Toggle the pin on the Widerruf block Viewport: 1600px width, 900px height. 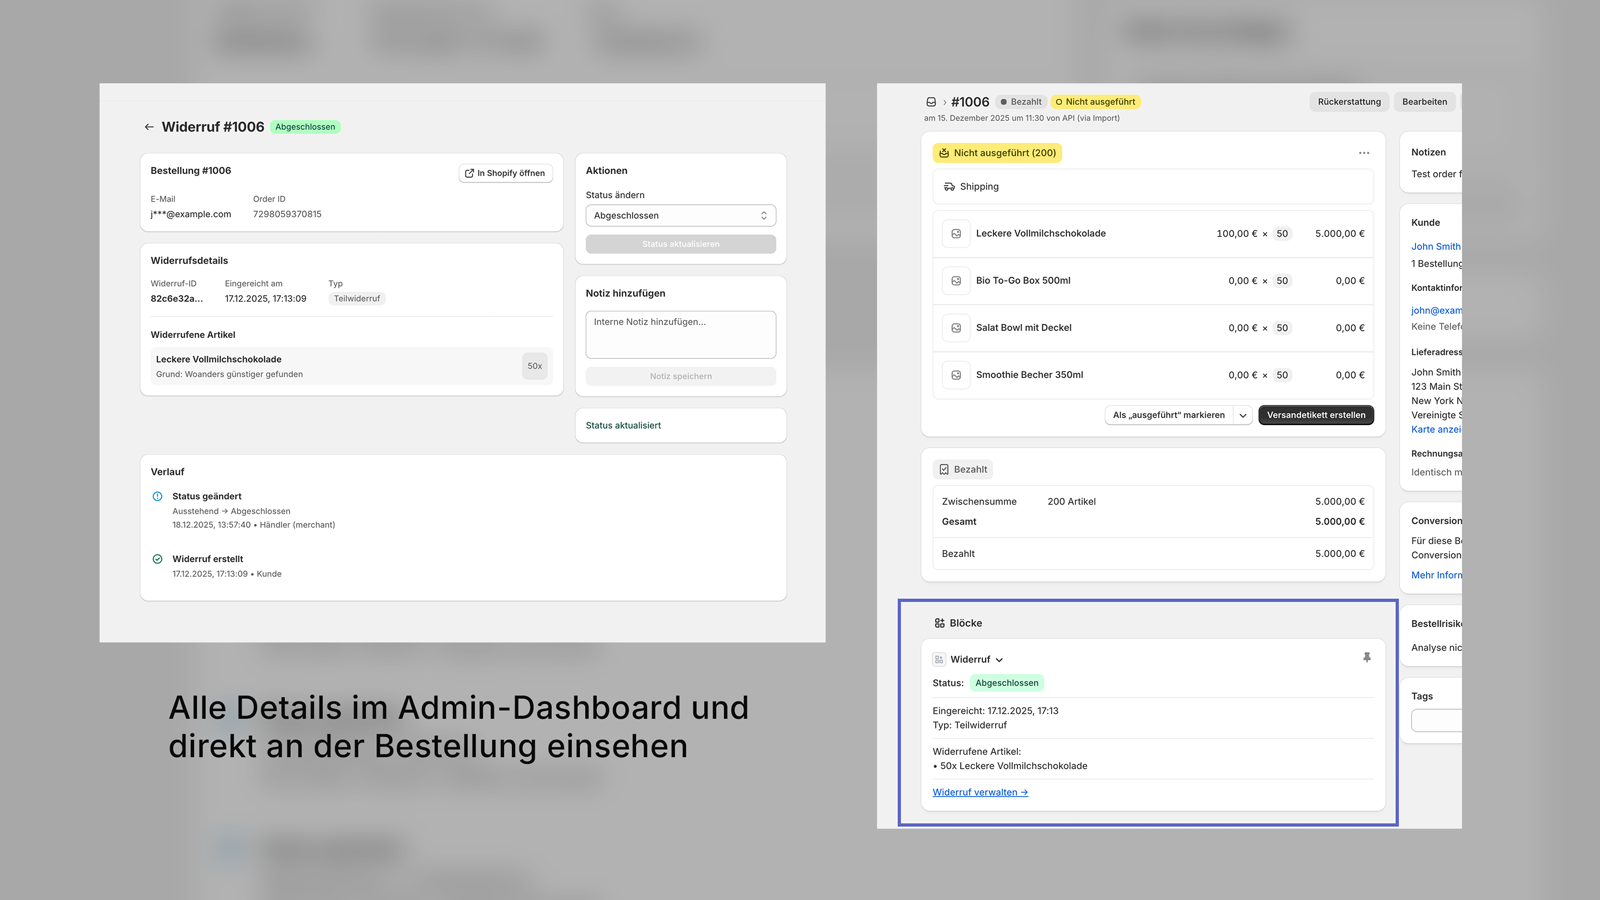click(x=1366, y=658)
